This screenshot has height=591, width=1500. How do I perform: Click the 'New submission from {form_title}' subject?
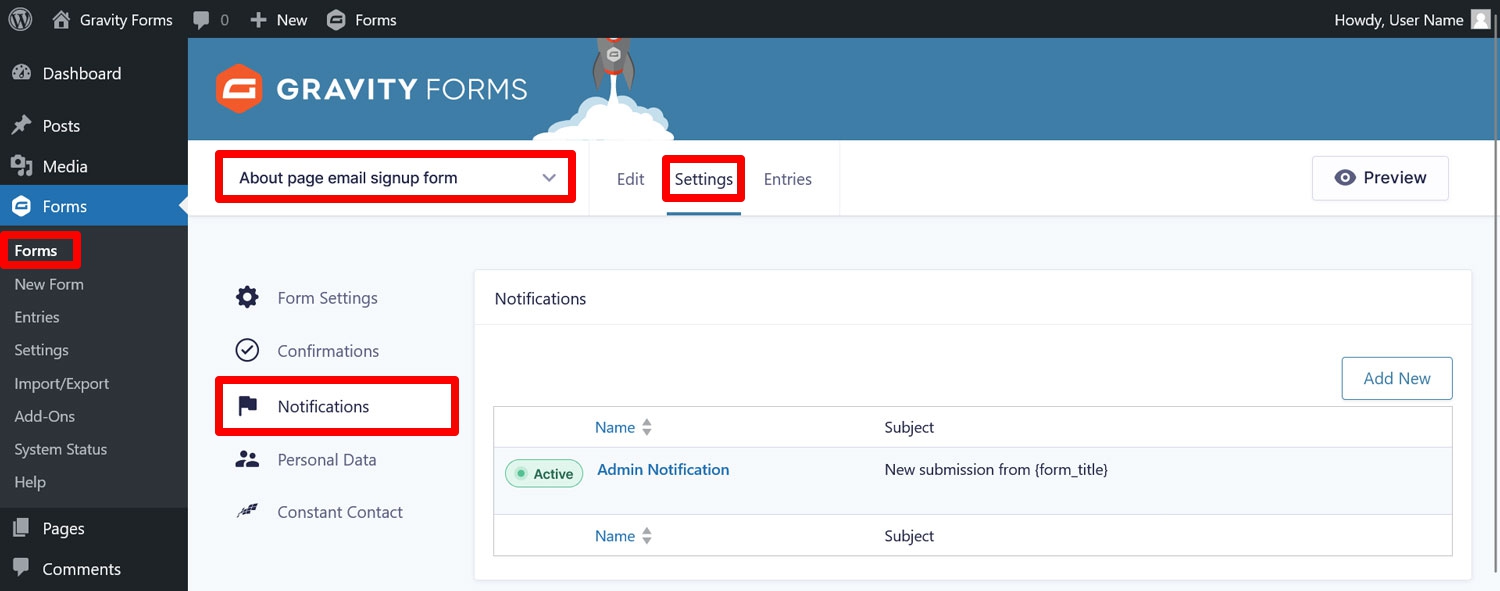point(996,469)
